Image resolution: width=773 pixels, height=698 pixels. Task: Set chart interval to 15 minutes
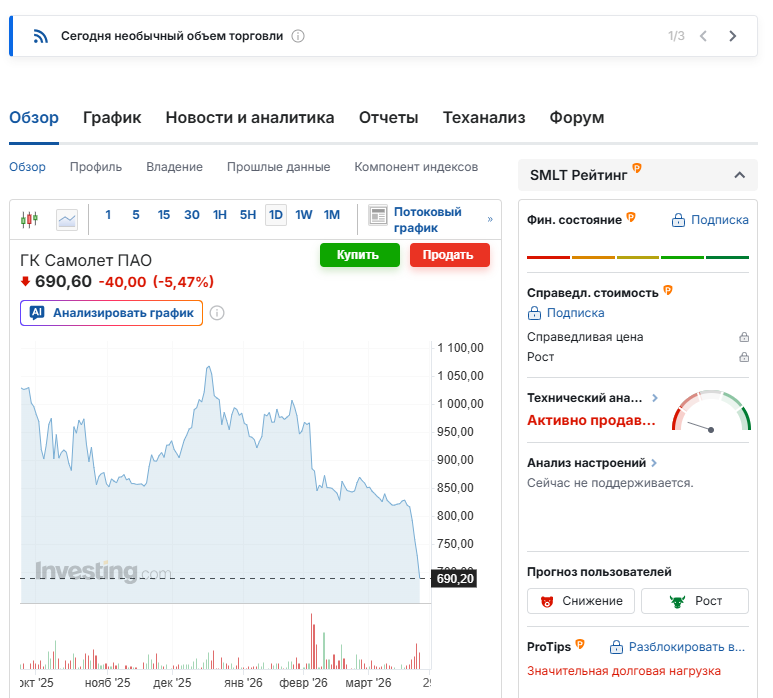pos(164,215)
